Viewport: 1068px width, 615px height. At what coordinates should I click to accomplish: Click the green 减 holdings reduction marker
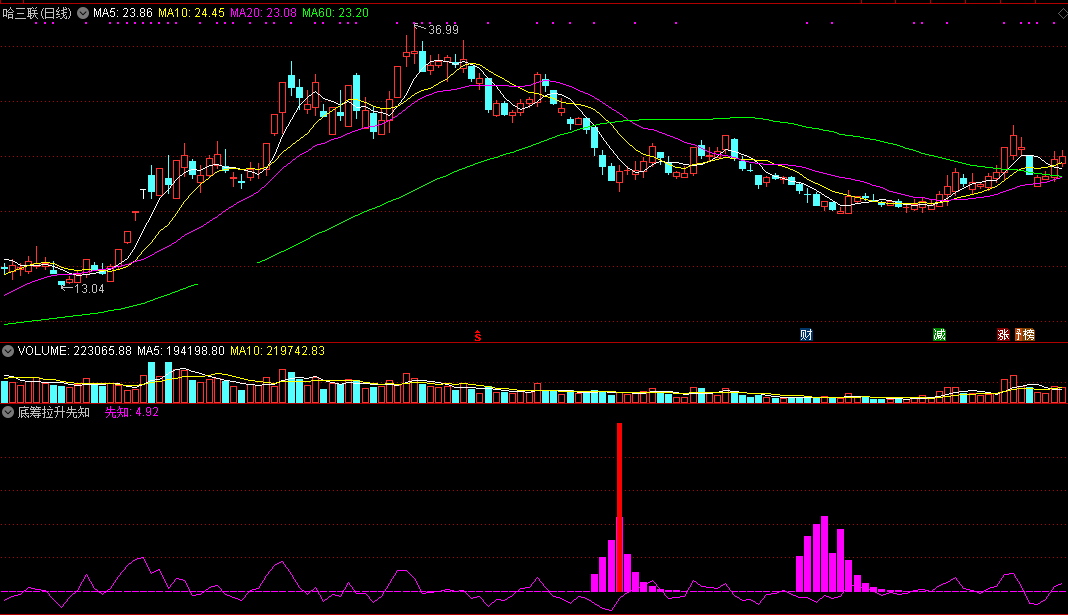pyautogui.click(x=939, y=334)
